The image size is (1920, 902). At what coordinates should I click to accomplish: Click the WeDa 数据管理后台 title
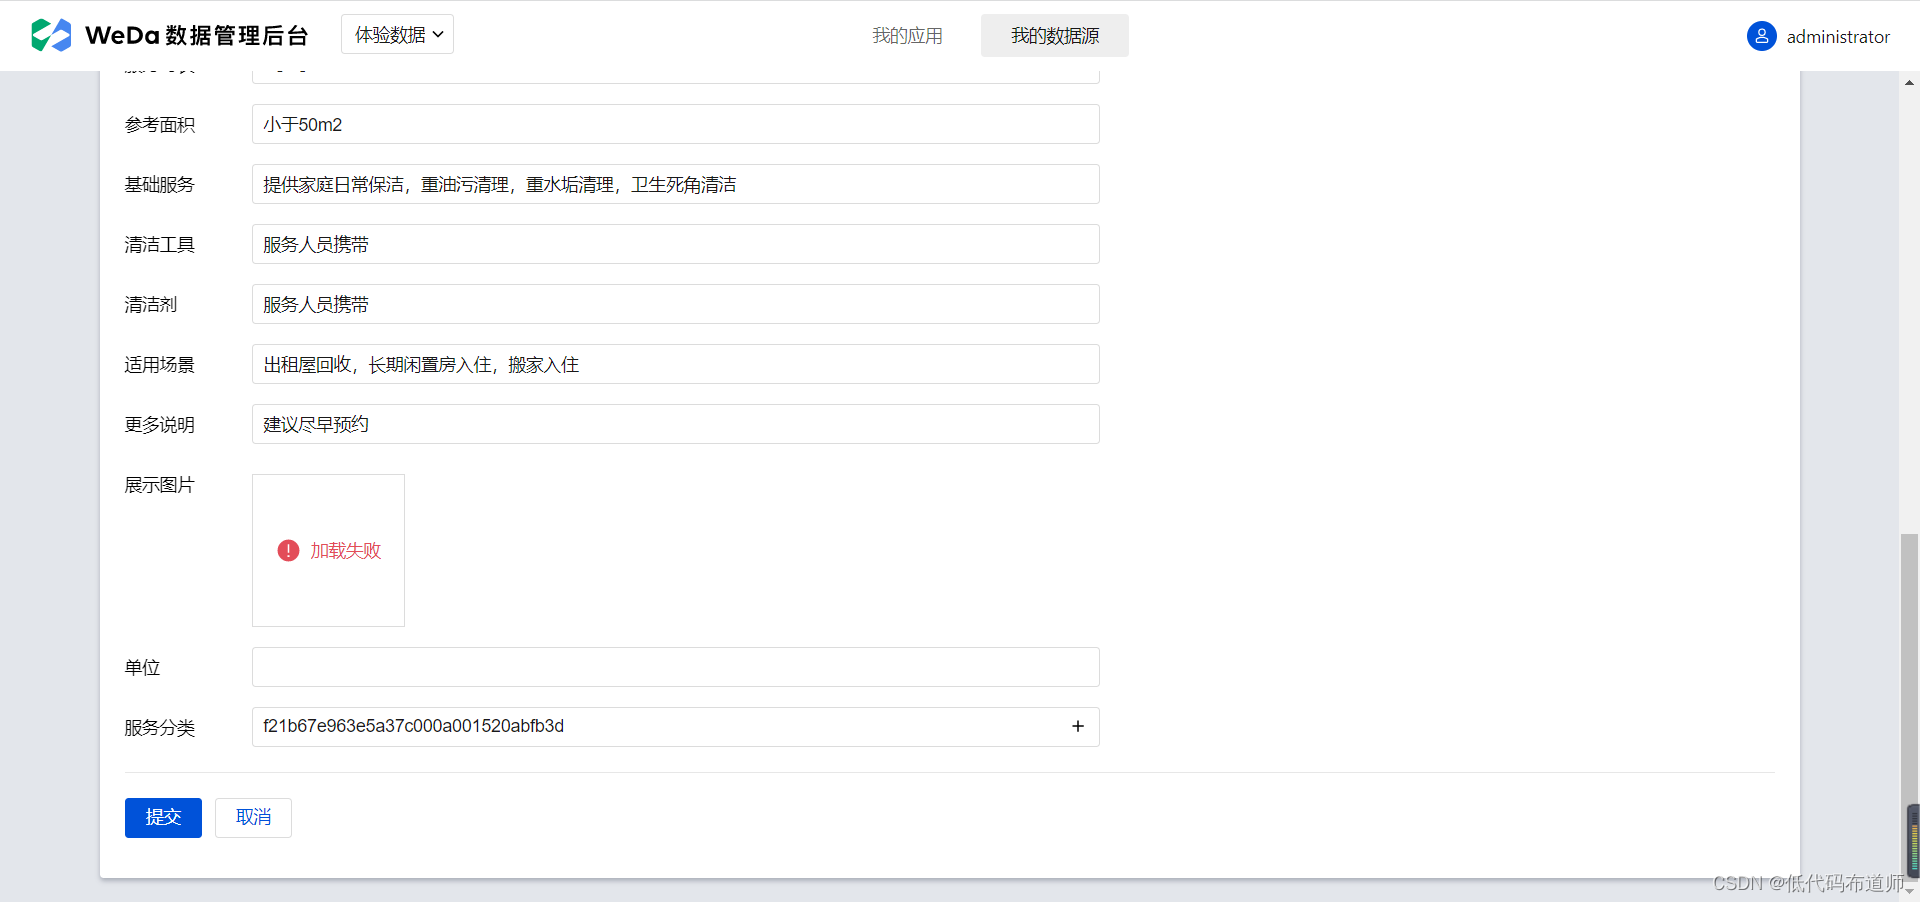[197, 36]
